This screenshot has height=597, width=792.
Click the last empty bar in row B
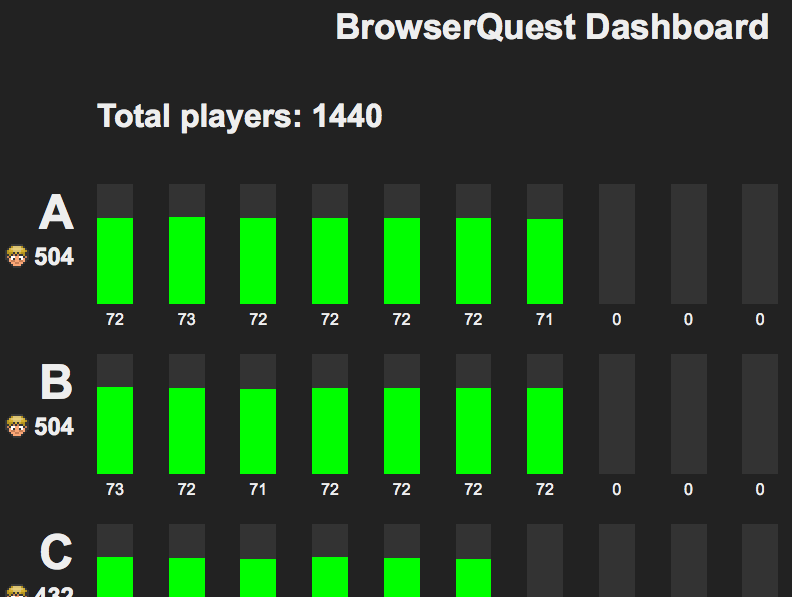[x=760, y=414]
